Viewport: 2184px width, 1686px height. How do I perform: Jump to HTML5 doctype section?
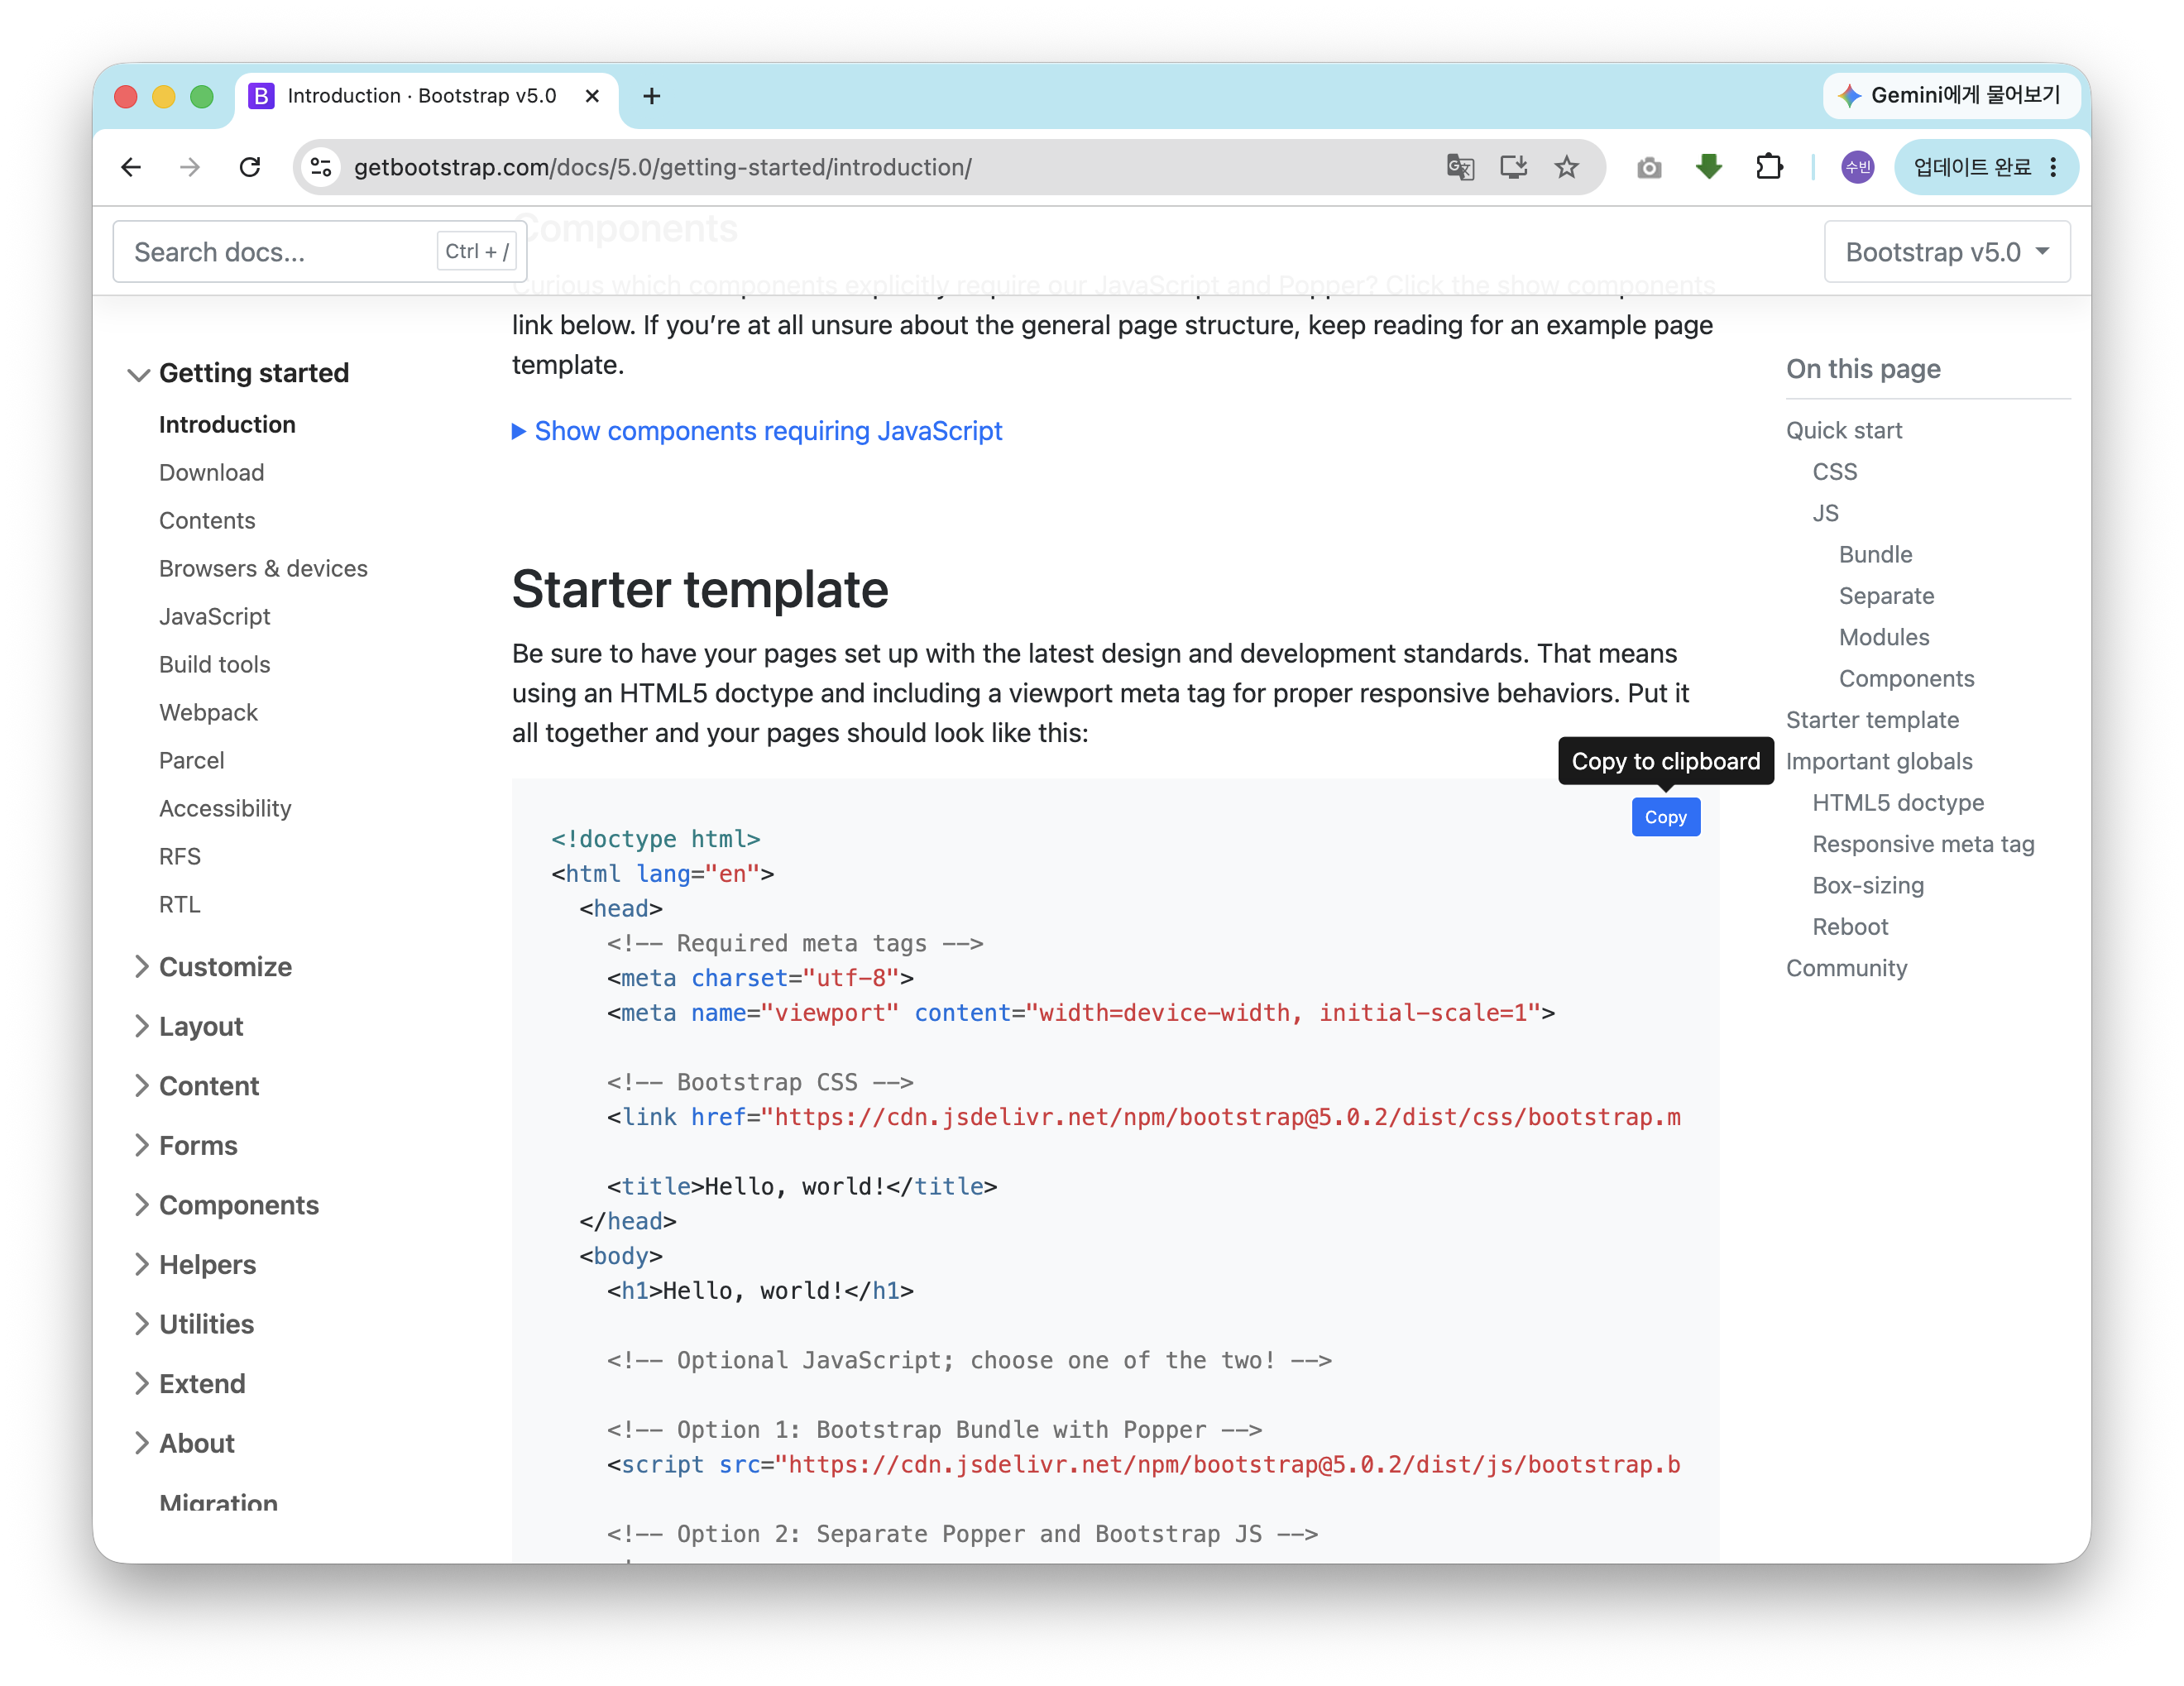click(1898, 803)
